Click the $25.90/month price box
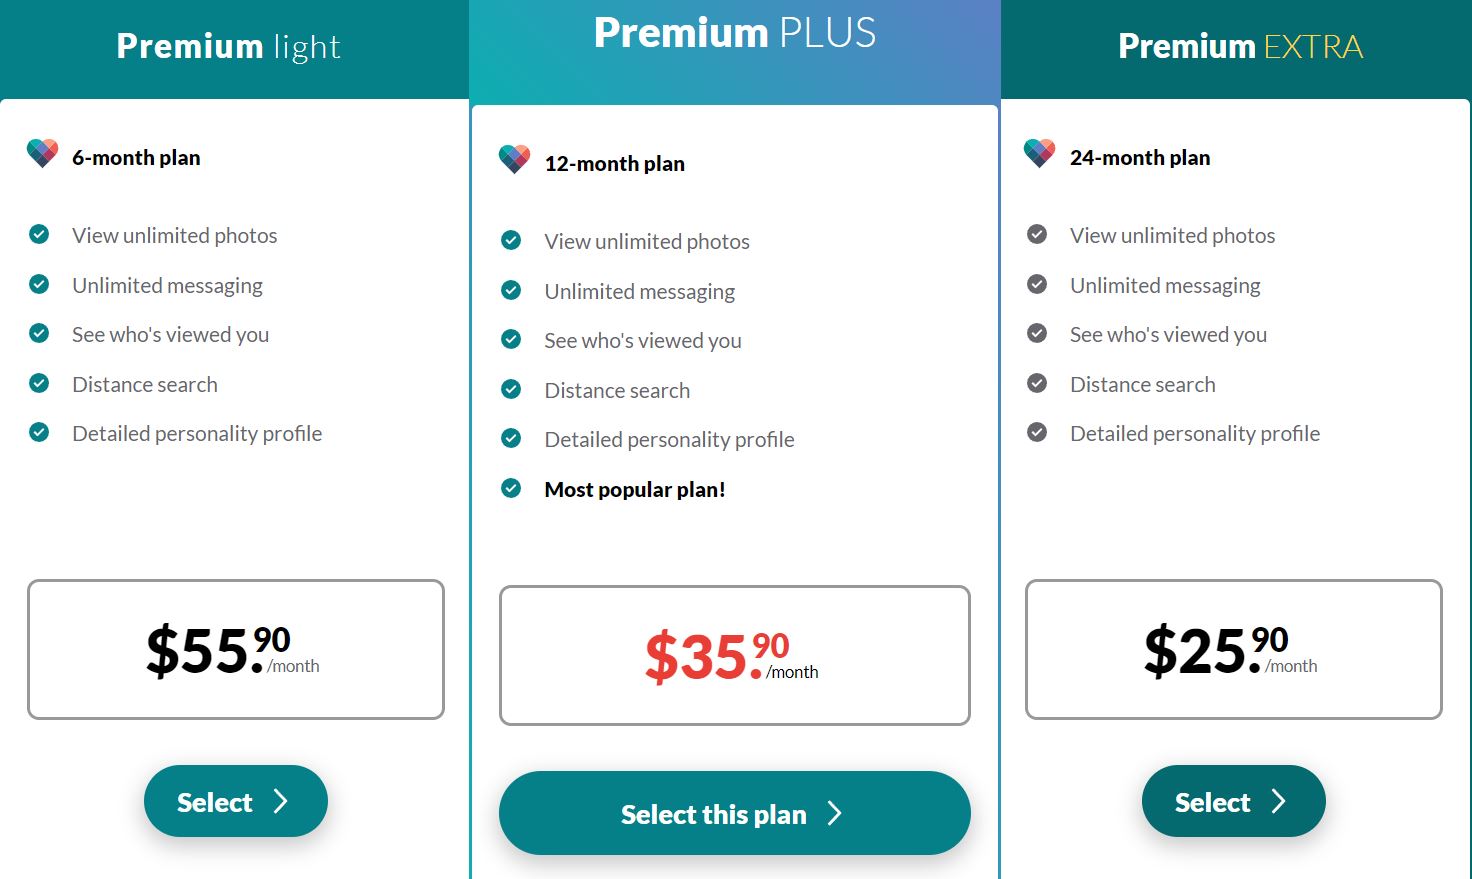 pyautogui.click(x=1234, y=649)
